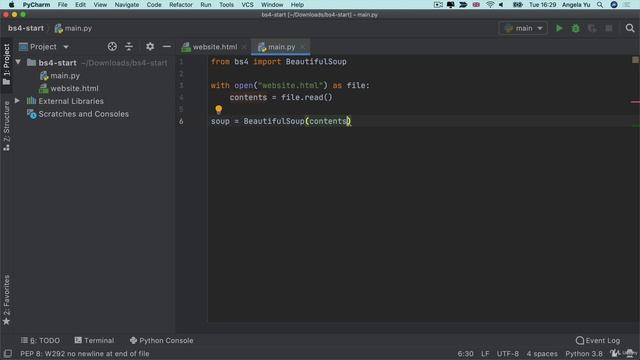
Task: Open the File menu
Action: (x=62, y=4)
